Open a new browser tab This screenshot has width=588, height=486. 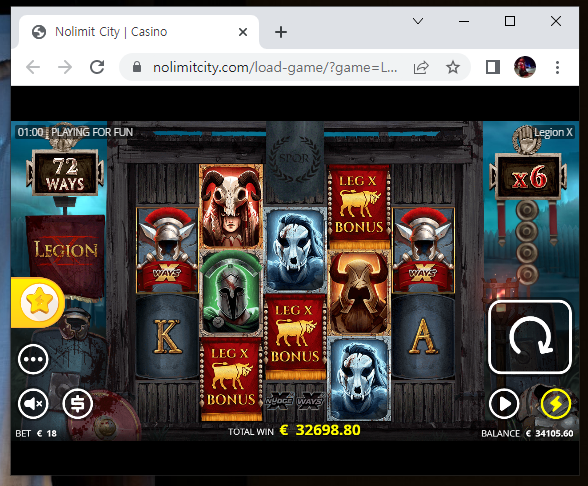click(281, 32)
